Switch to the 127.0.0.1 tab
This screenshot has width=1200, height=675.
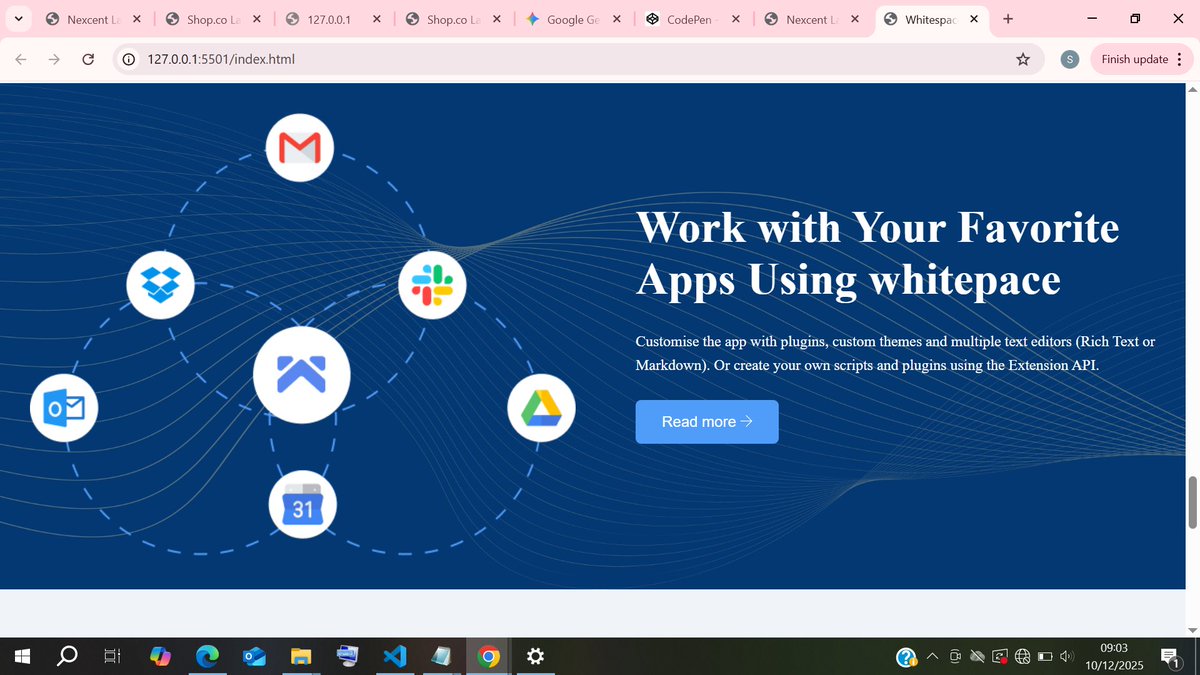click(329, 19)
